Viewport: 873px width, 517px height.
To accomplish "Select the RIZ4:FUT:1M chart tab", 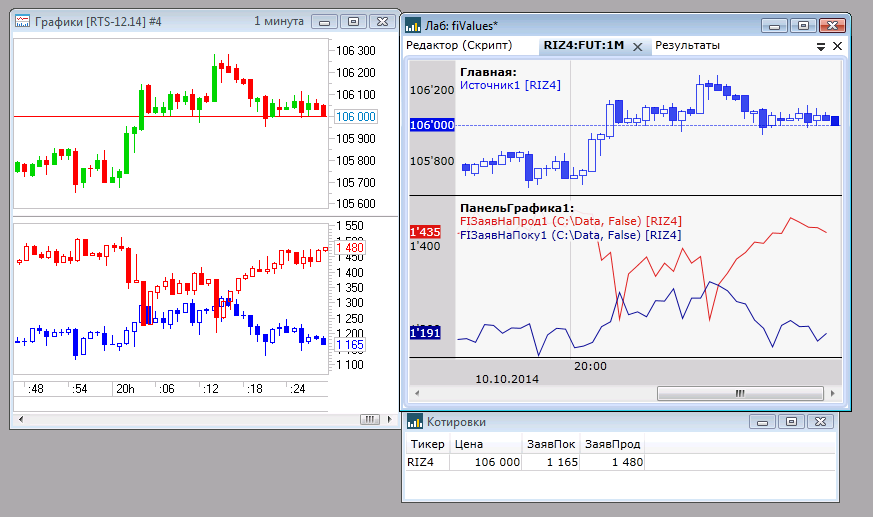I will (x=582, y=46).
